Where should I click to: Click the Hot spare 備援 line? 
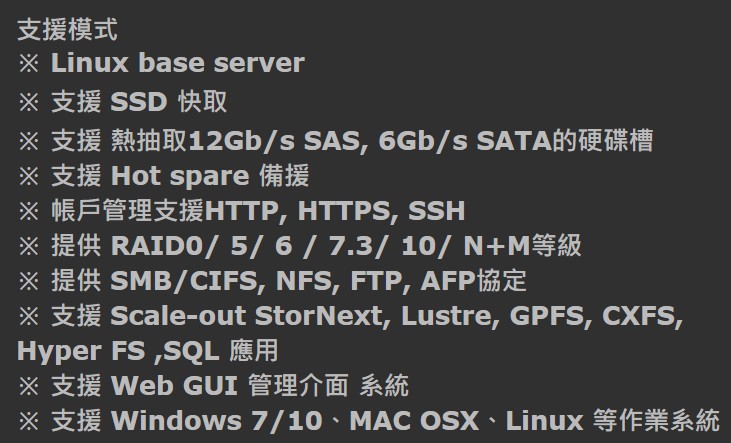pyautogui.click(x=164, y=176)
